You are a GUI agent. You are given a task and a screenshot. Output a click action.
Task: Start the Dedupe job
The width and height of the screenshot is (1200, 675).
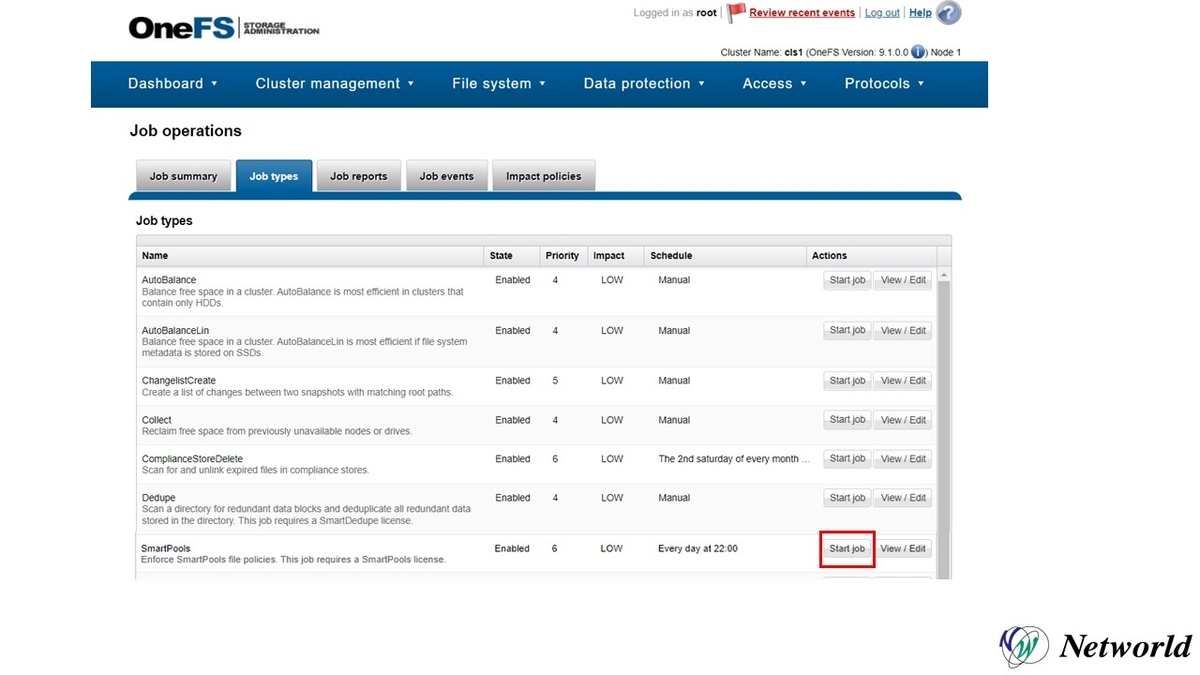[847, 498]
